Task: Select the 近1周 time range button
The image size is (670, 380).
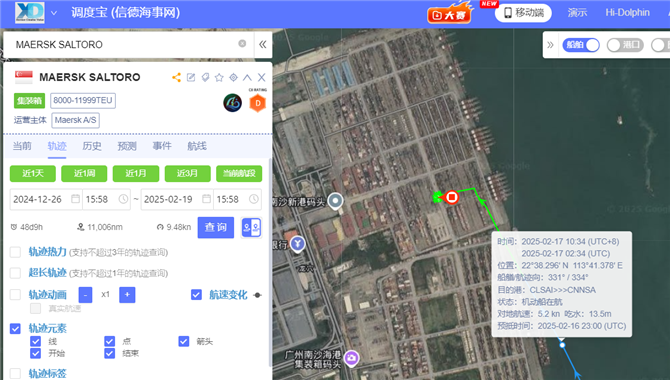Action: (84, 174)
